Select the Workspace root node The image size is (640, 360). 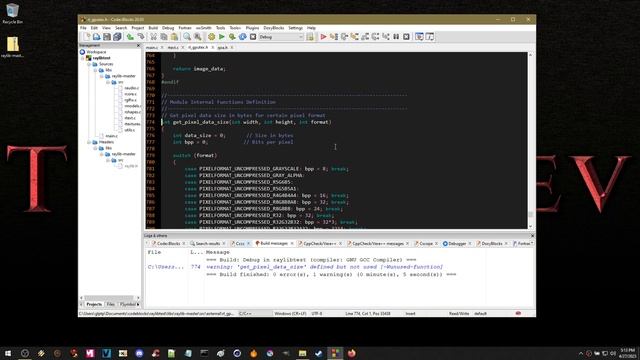(x=96, y=52)
